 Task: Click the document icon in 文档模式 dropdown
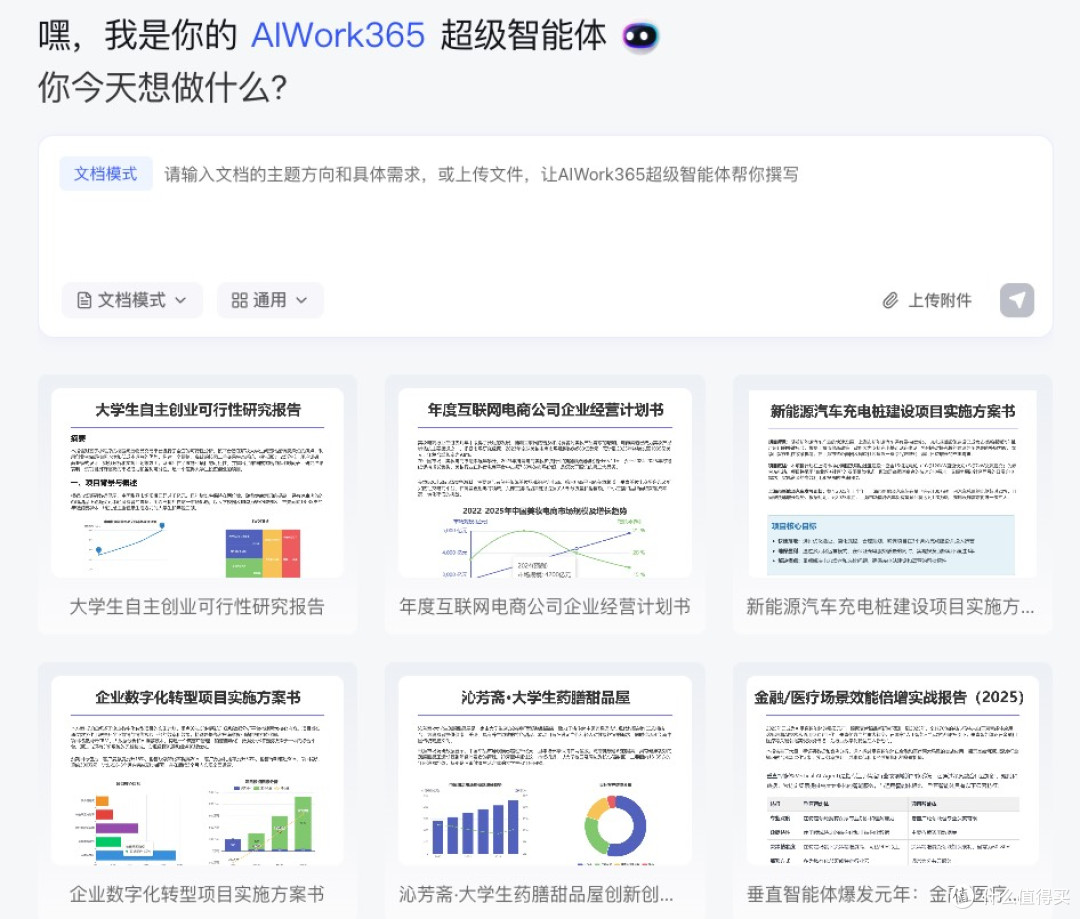[84, 300]
